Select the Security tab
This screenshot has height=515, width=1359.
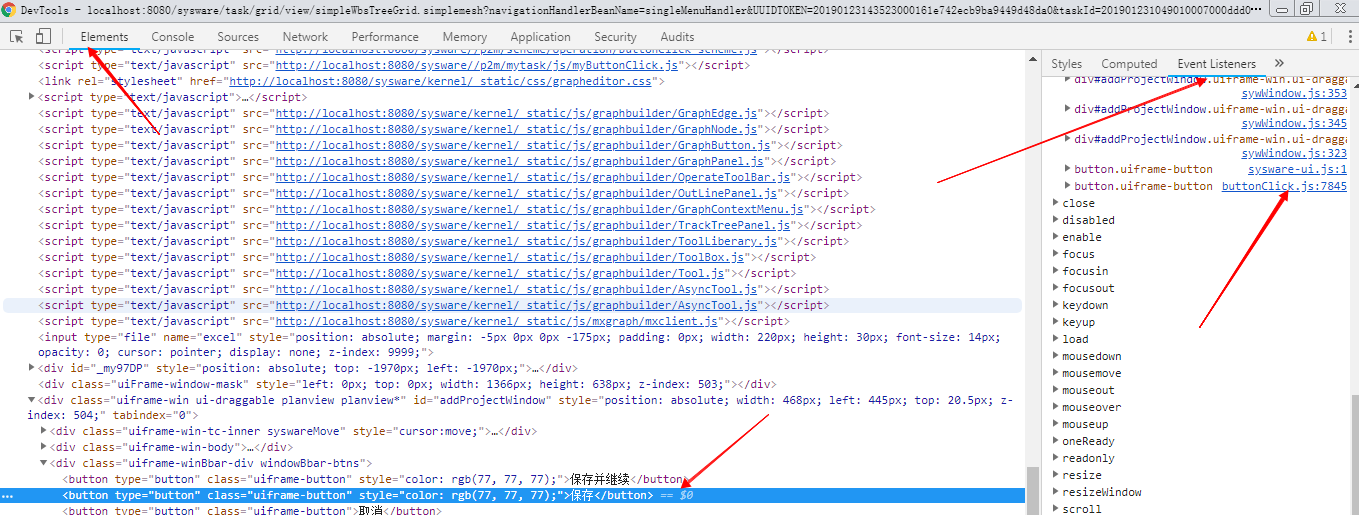coord(615,37)
